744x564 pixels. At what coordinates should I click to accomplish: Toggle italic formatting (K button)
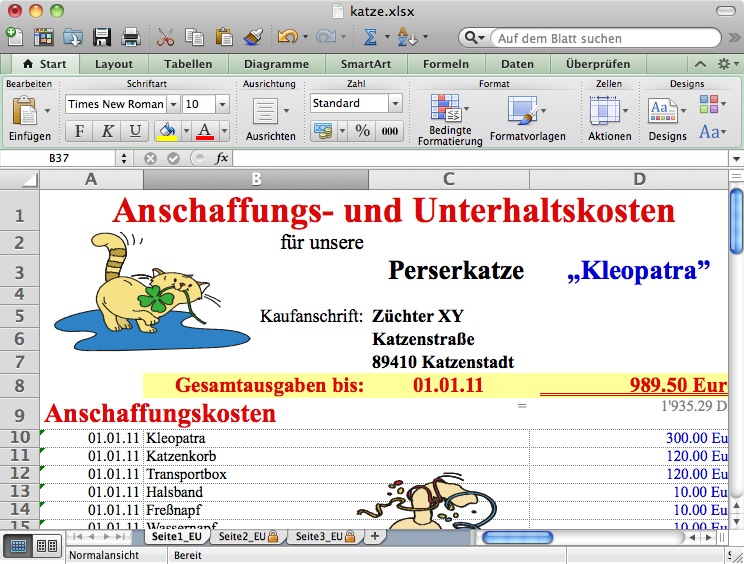pos(107,131)
